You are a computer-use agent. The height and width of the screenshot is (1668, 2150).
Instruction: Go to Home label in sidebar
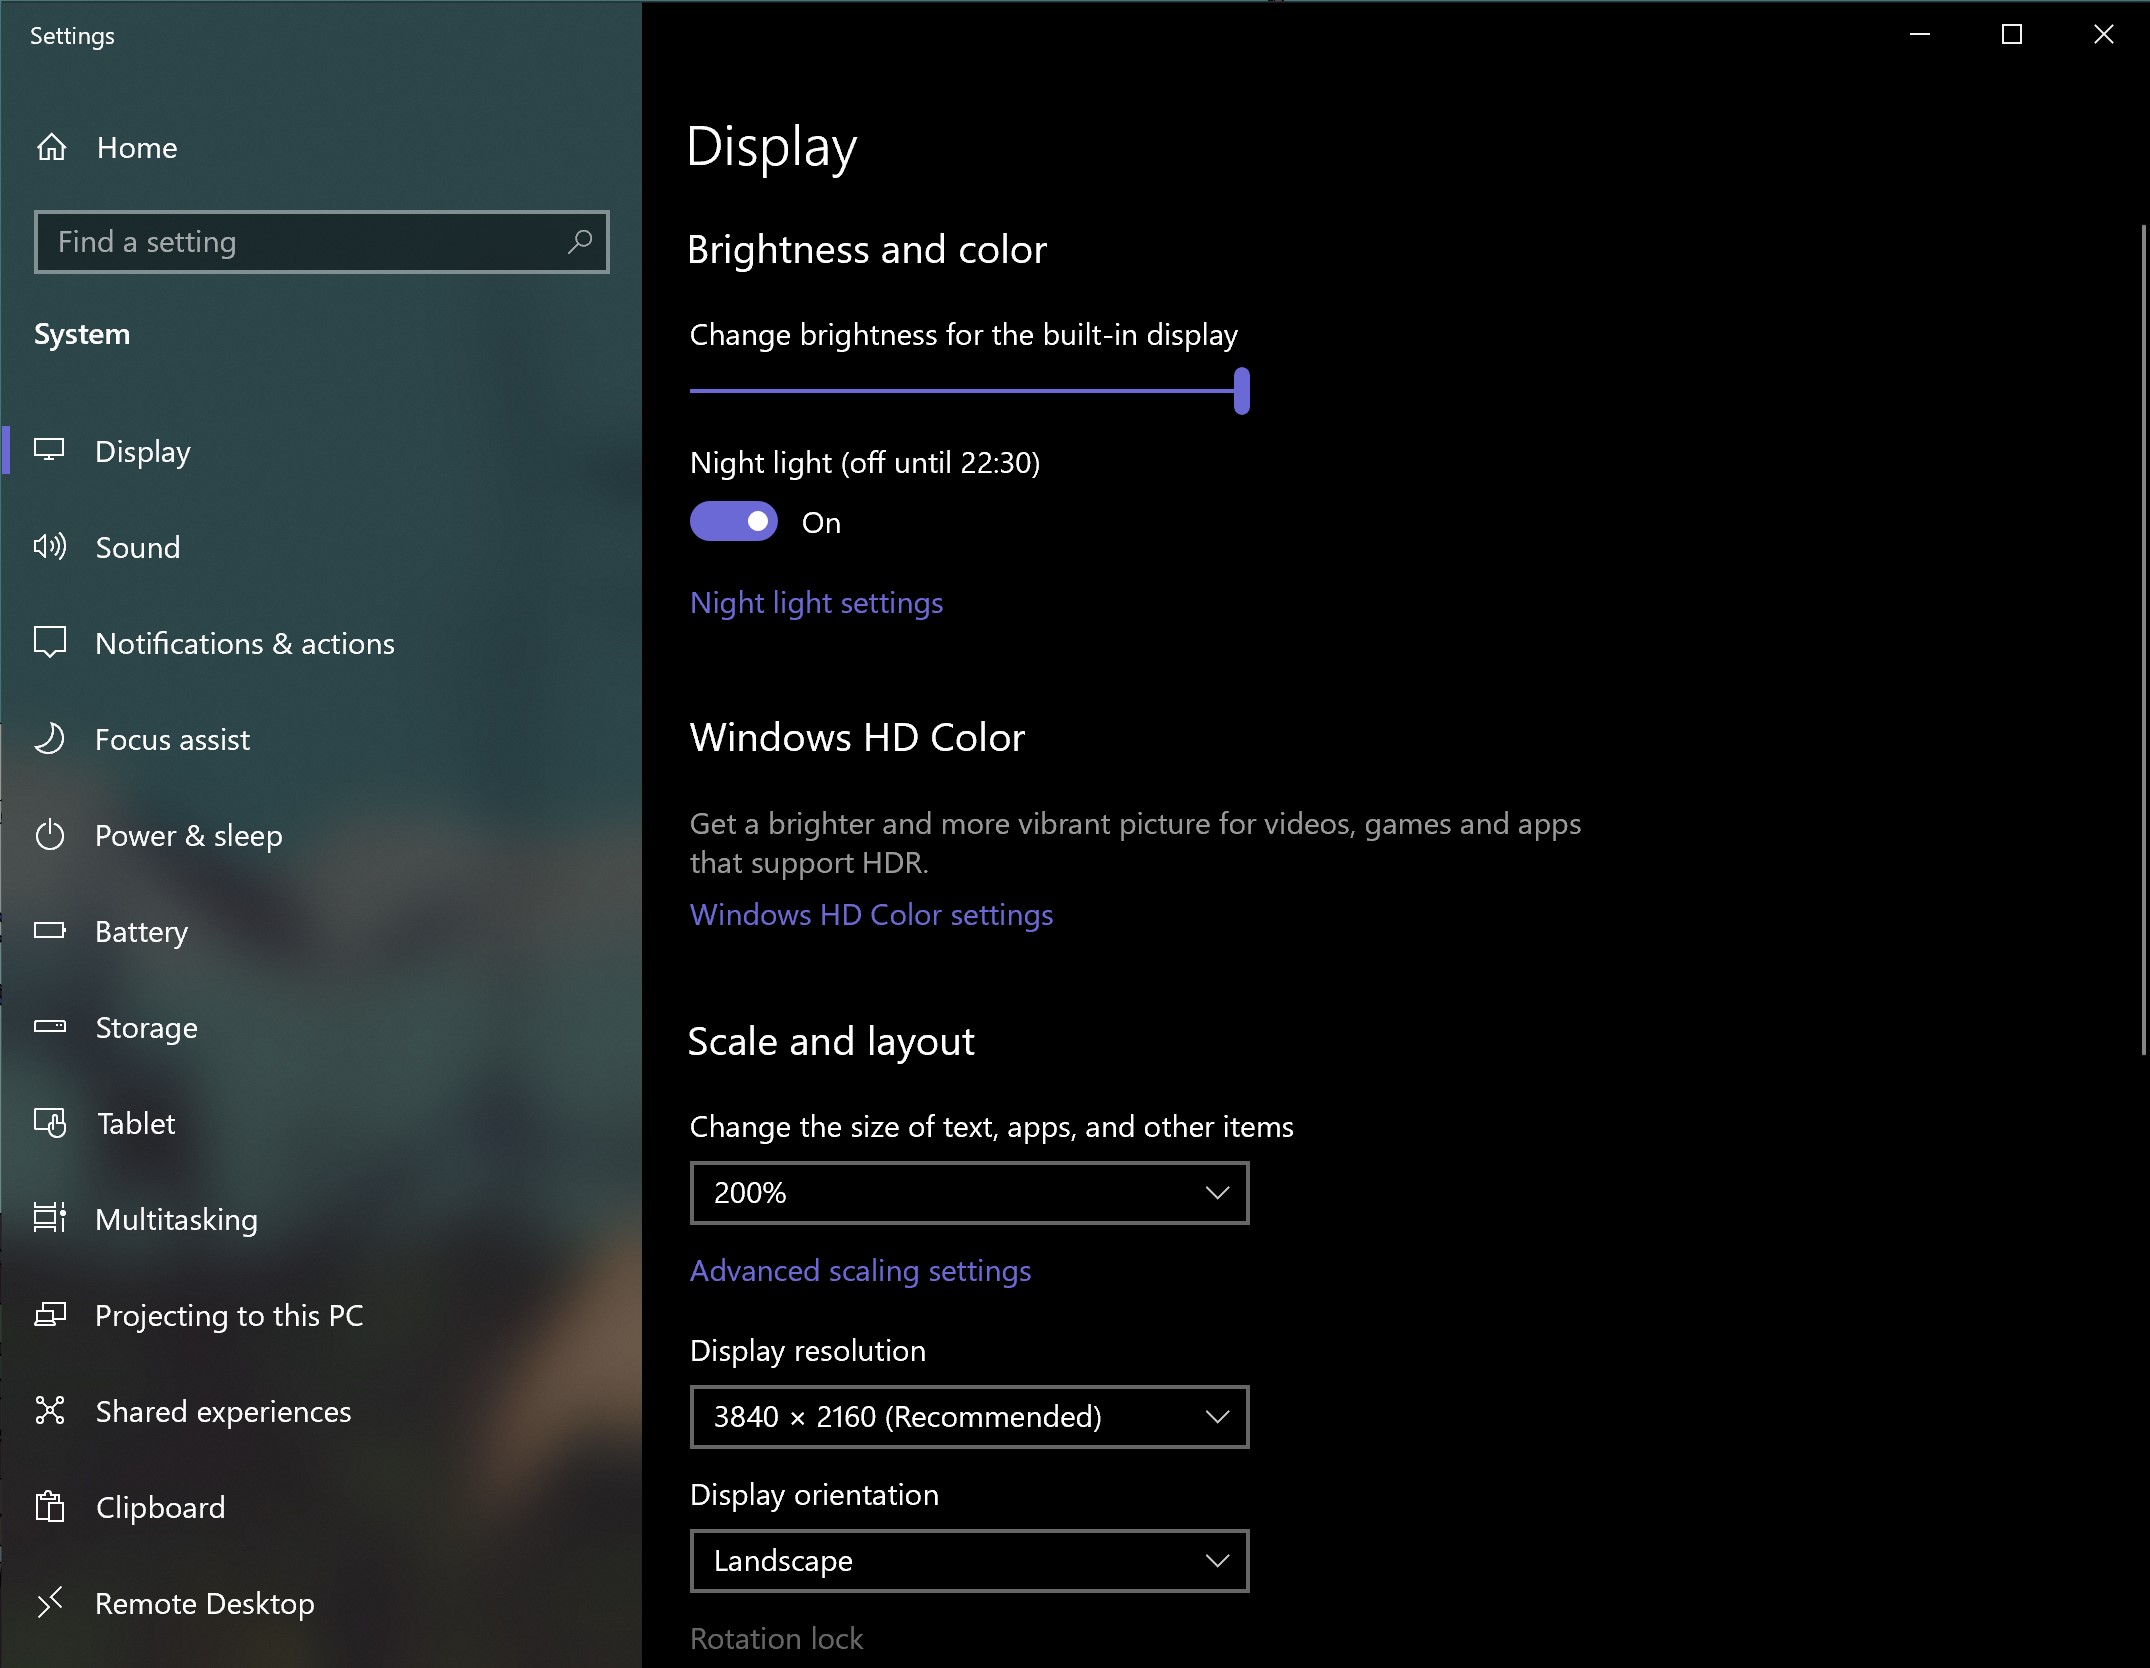[x=137, y=148]
